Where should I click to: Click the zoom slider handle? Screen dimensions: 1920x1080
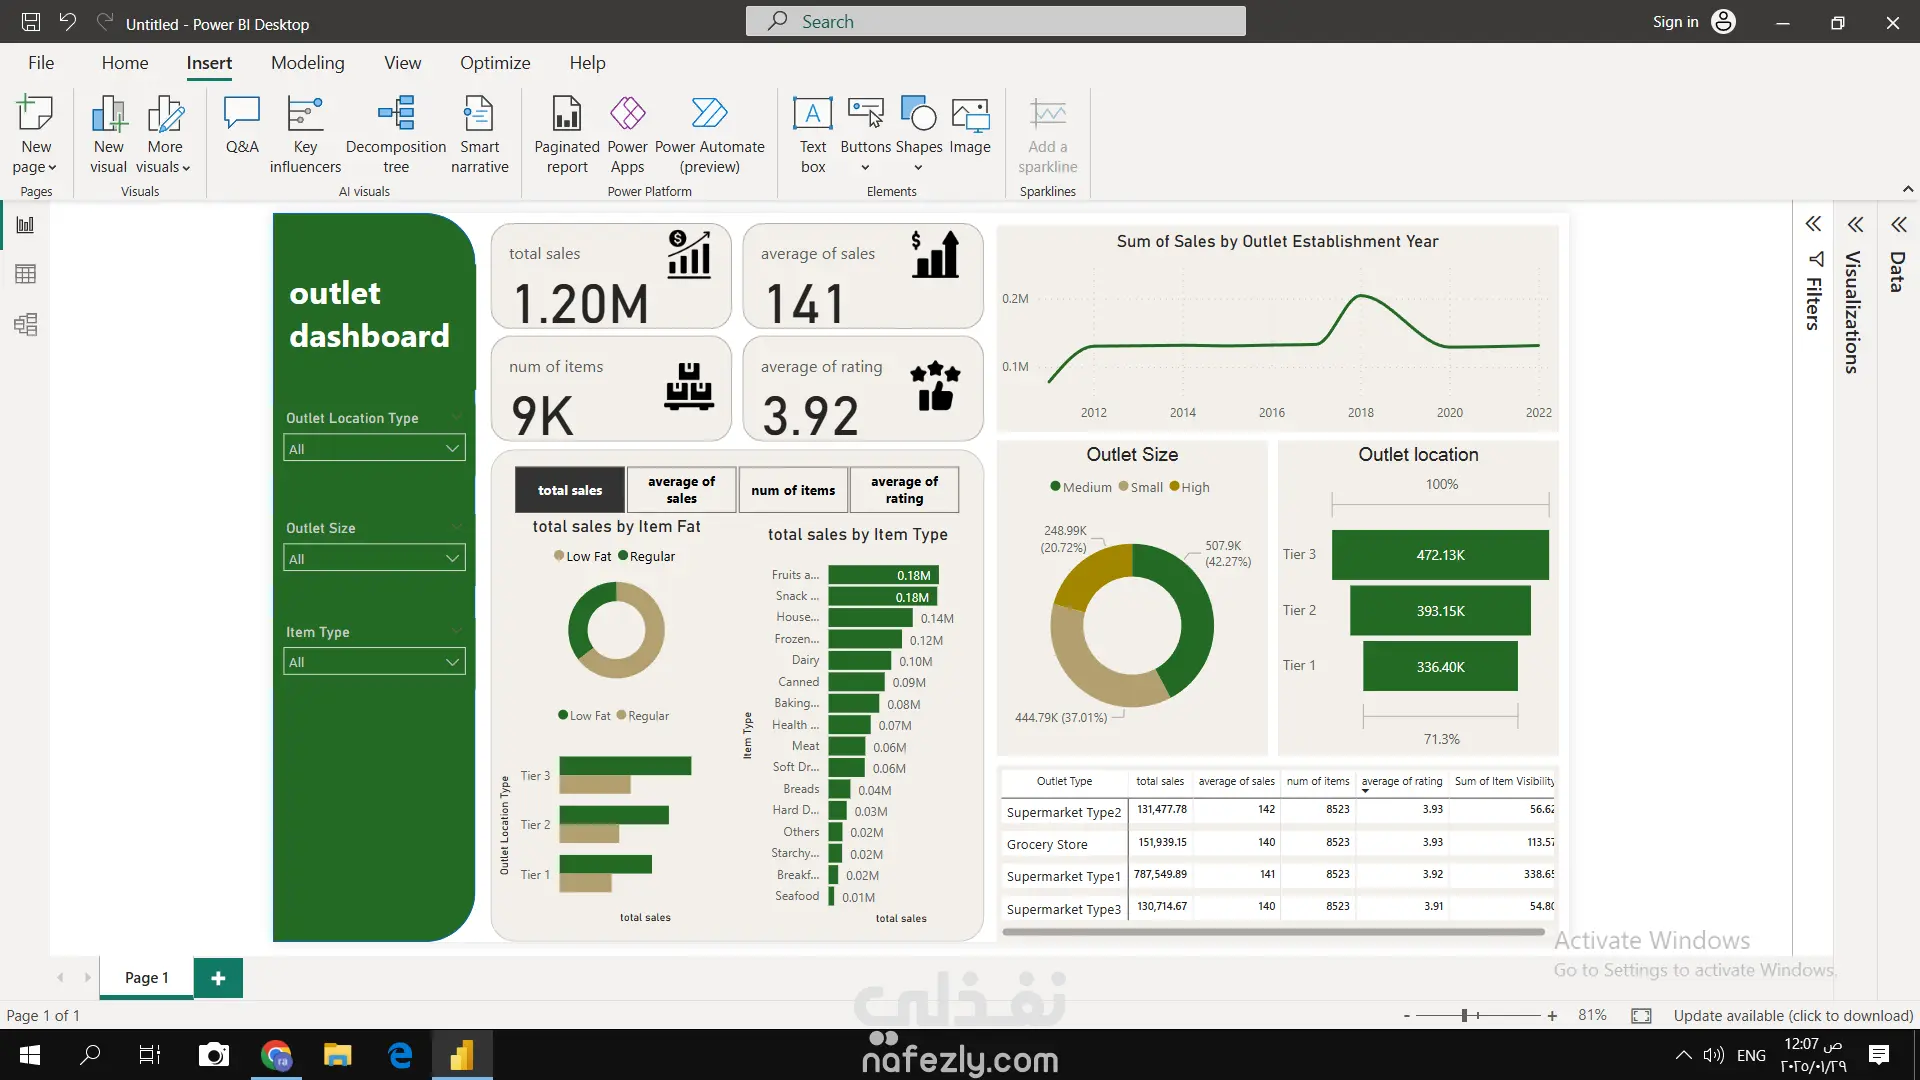coord(1464,1016)
